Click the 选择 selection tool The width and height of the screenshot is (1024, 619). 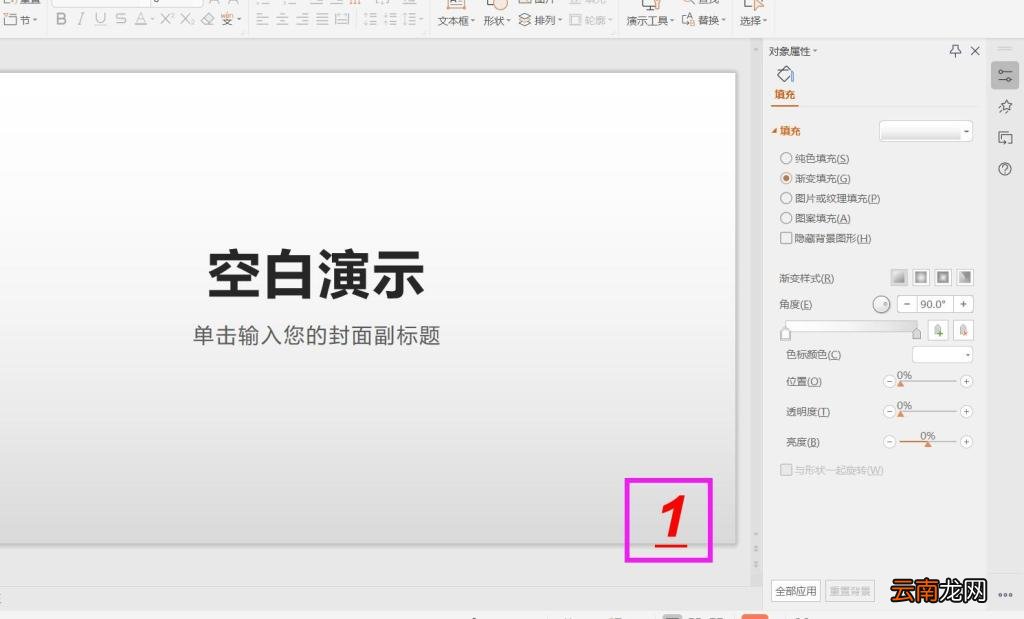click(x=750, y=20)
